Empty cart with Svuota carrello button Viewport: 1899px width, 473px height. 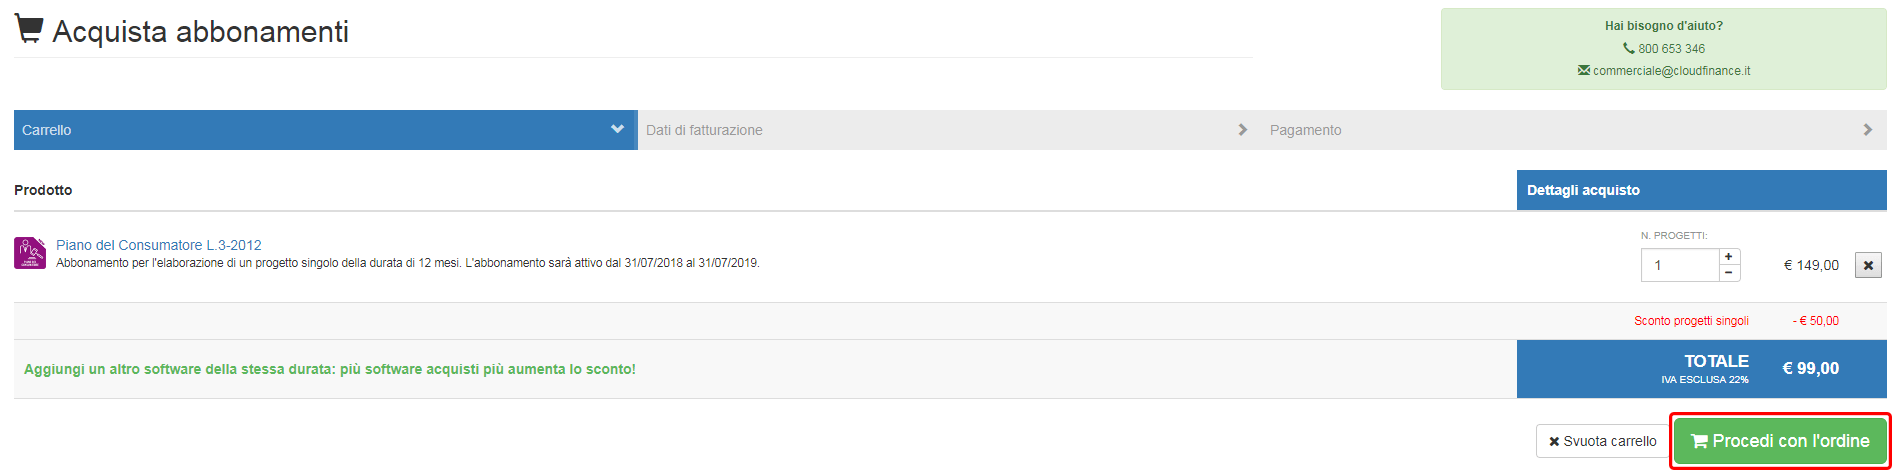point(1603,441)
